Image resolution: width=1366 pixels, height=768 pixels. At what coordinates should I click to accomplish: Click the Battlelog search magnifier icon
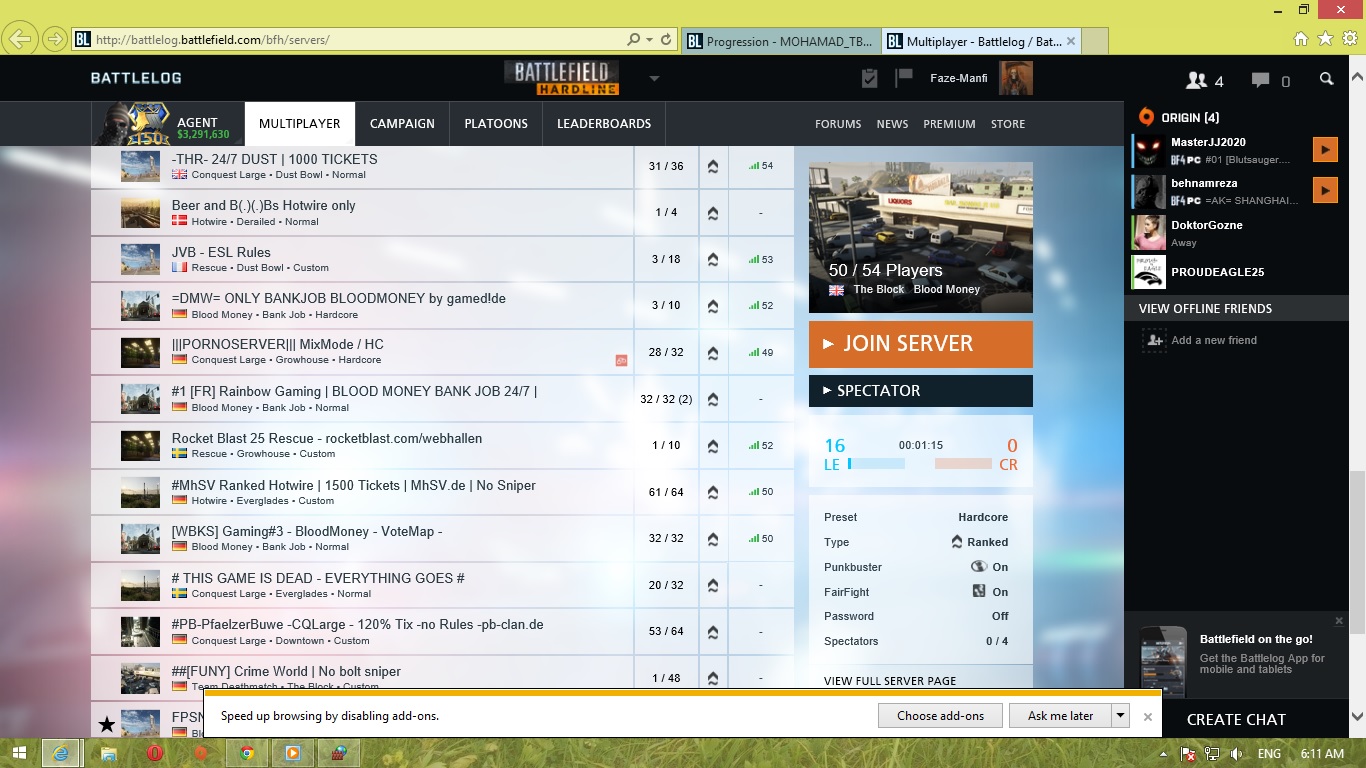tap(1326, 79)
